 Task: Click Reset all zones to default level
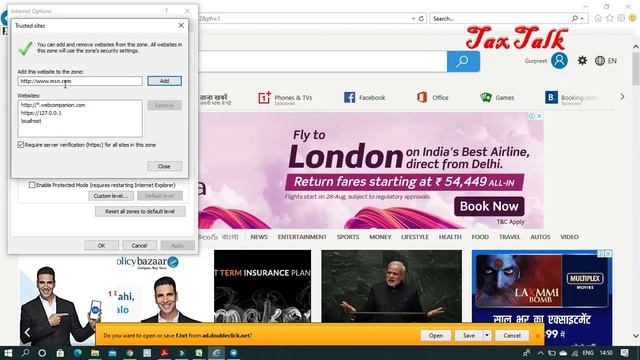point(140,211)
